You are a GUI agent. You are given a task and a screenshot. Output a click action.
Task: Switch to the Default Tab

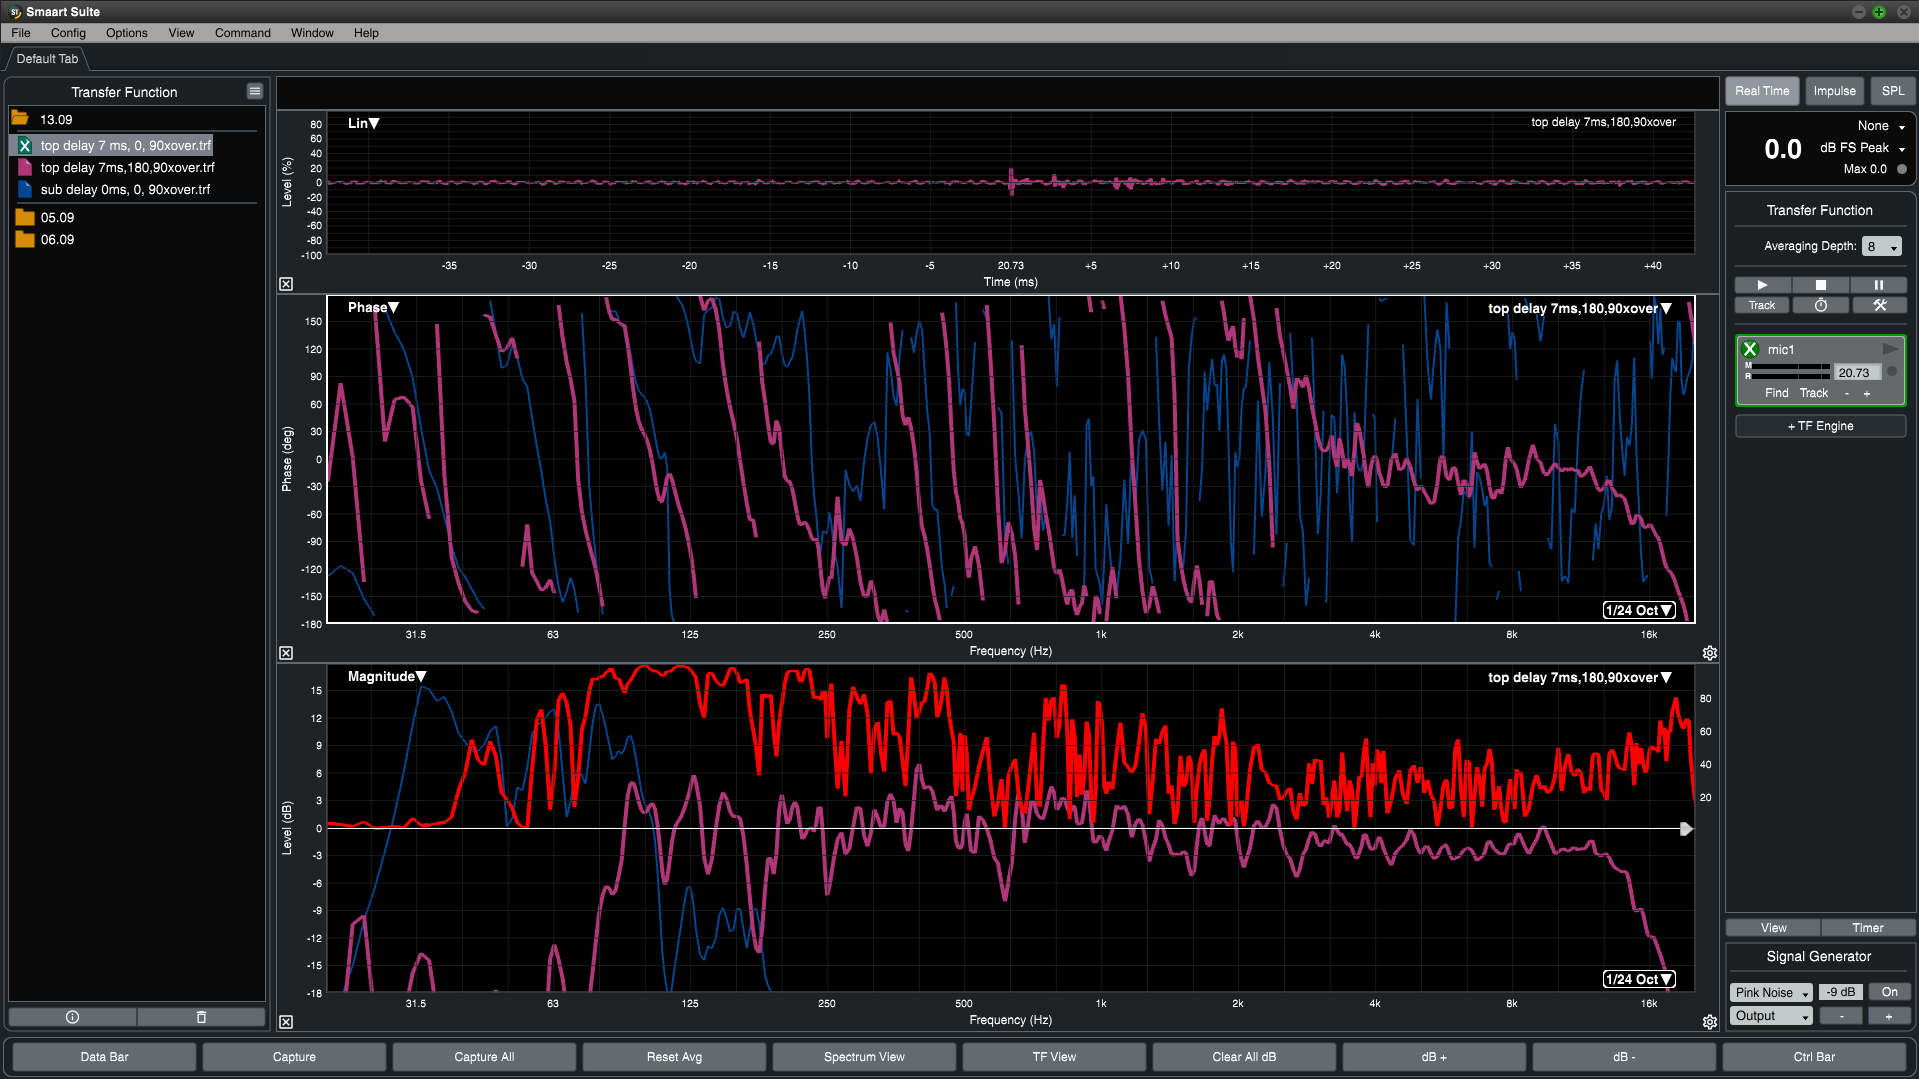click(47, 59)
